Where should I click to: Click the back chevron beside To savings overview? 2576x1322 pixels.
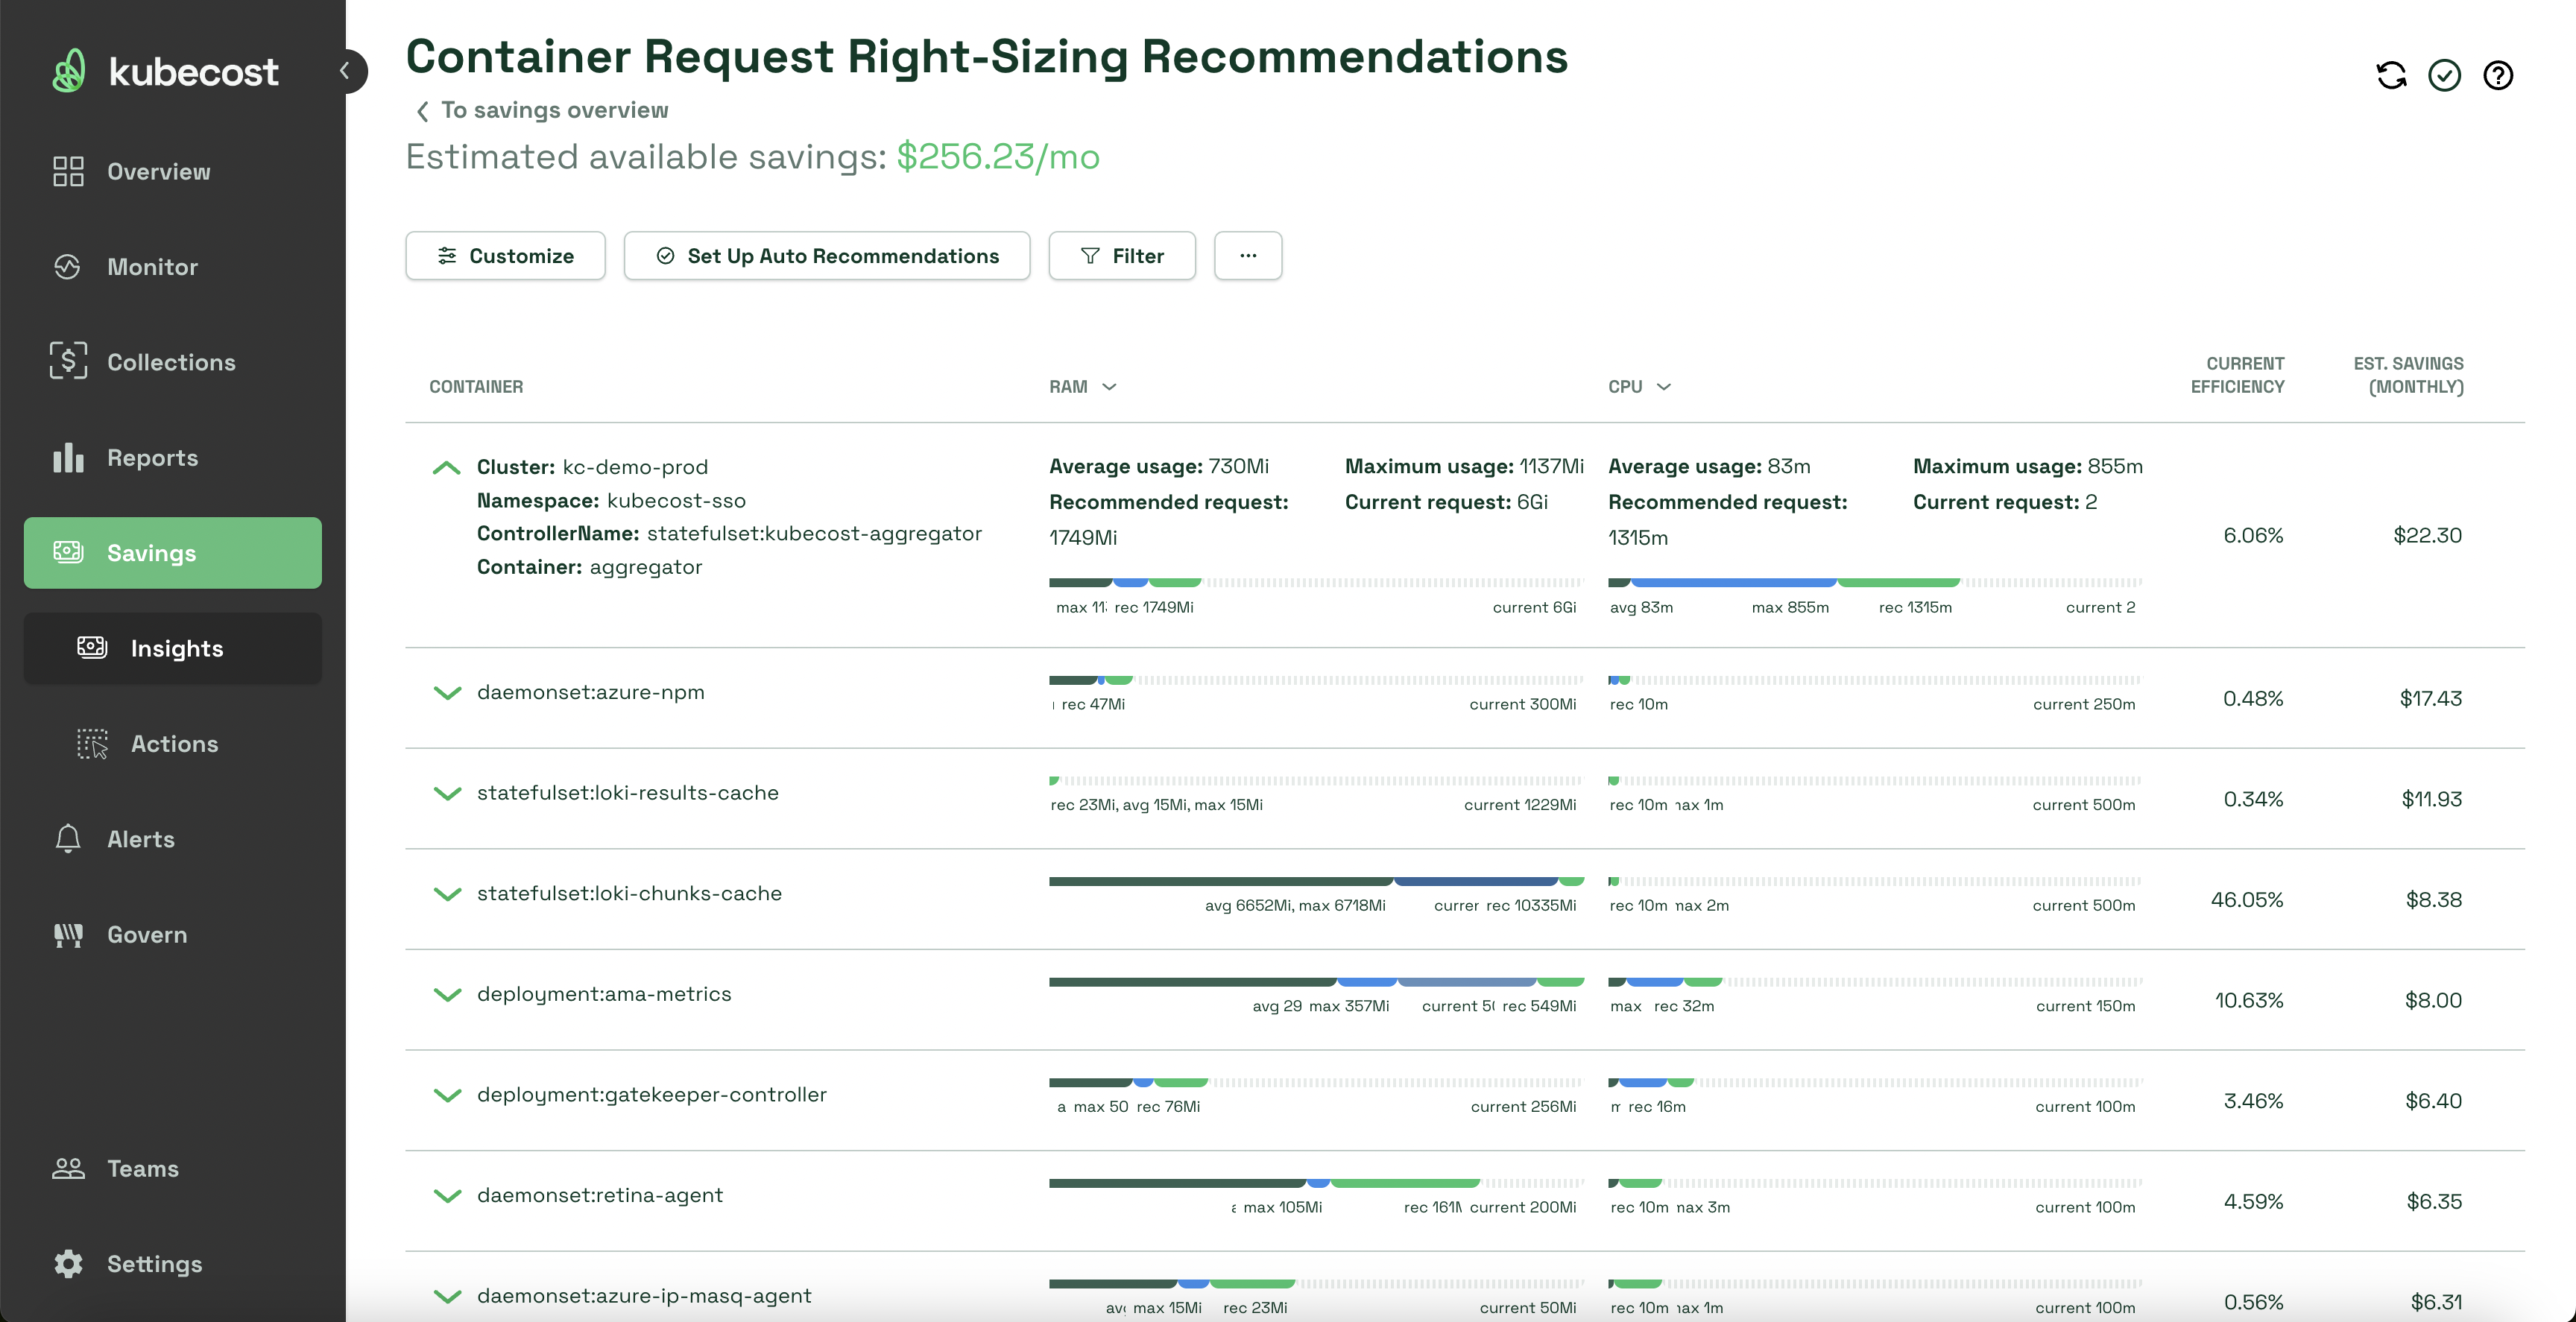422,110
